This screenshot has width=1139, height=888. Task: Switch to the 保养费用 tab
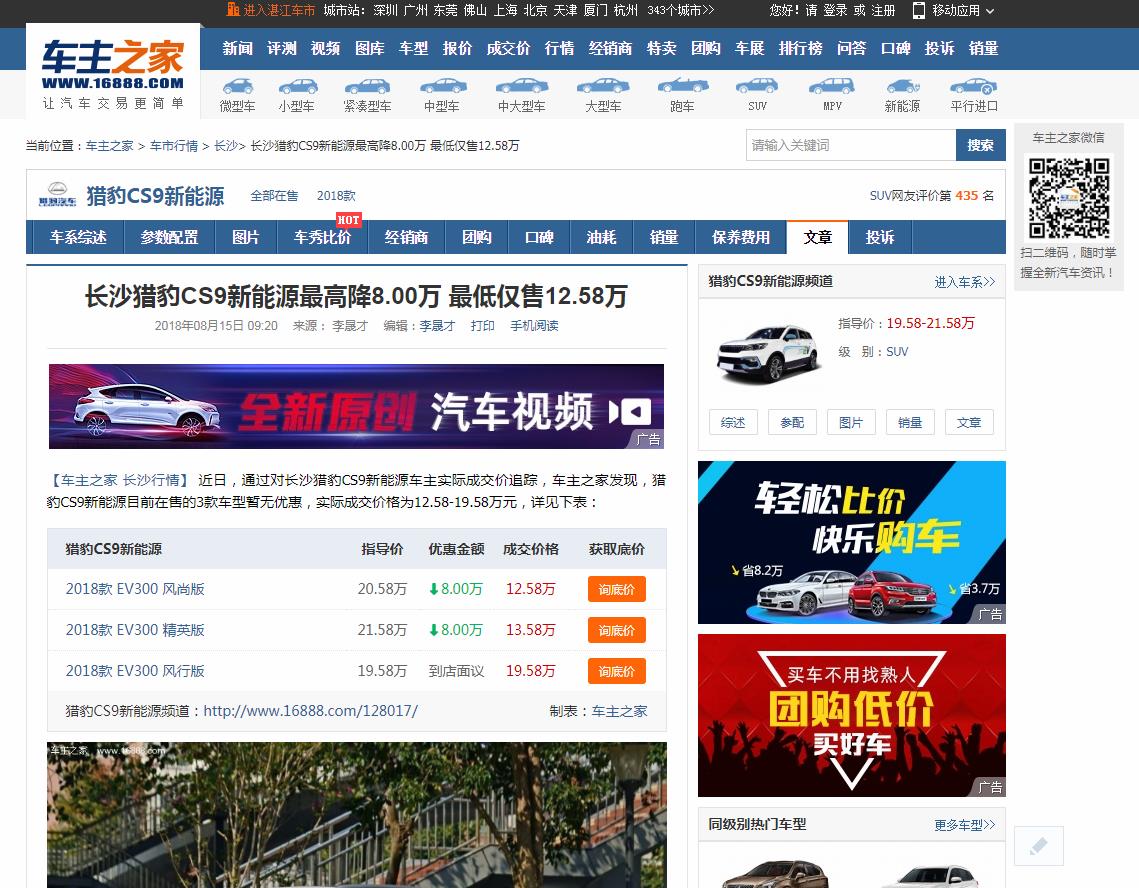click(740, 237)
